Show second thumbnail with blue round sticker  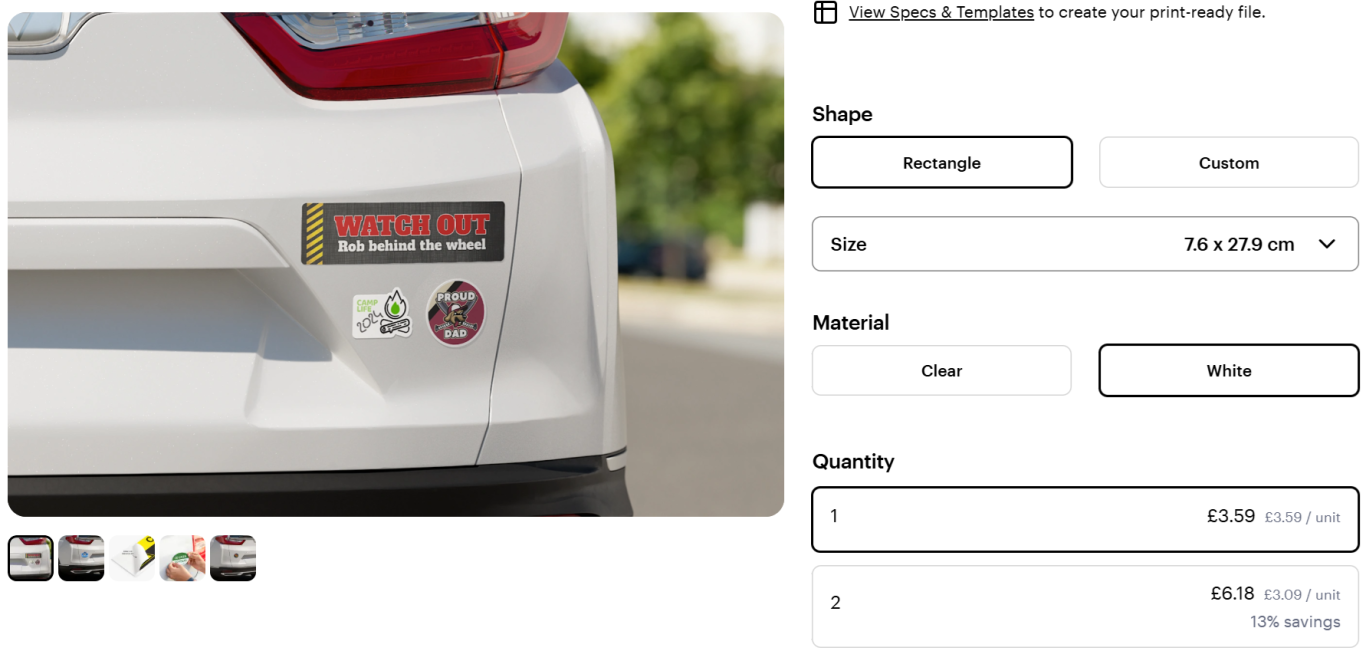point(81,558)
